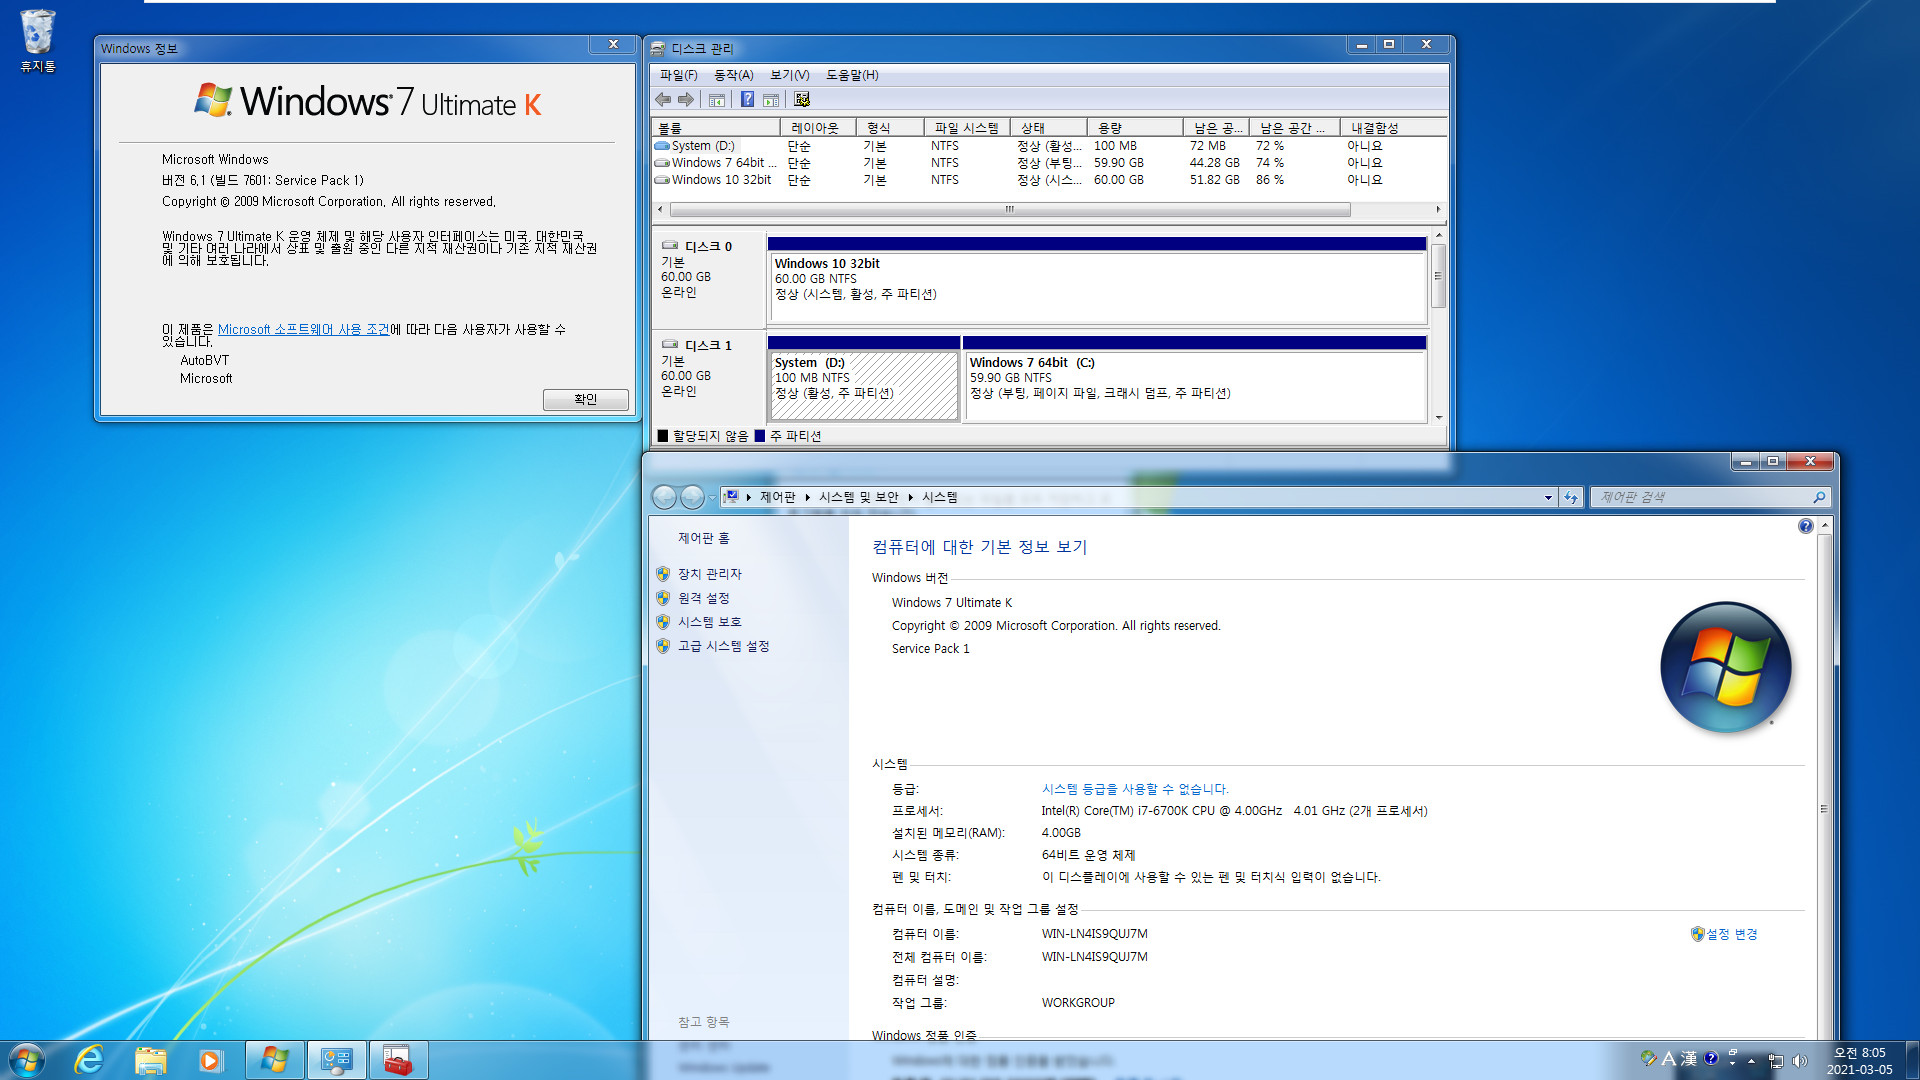Select Windows 7 64bit volume row

point(1049,163)
